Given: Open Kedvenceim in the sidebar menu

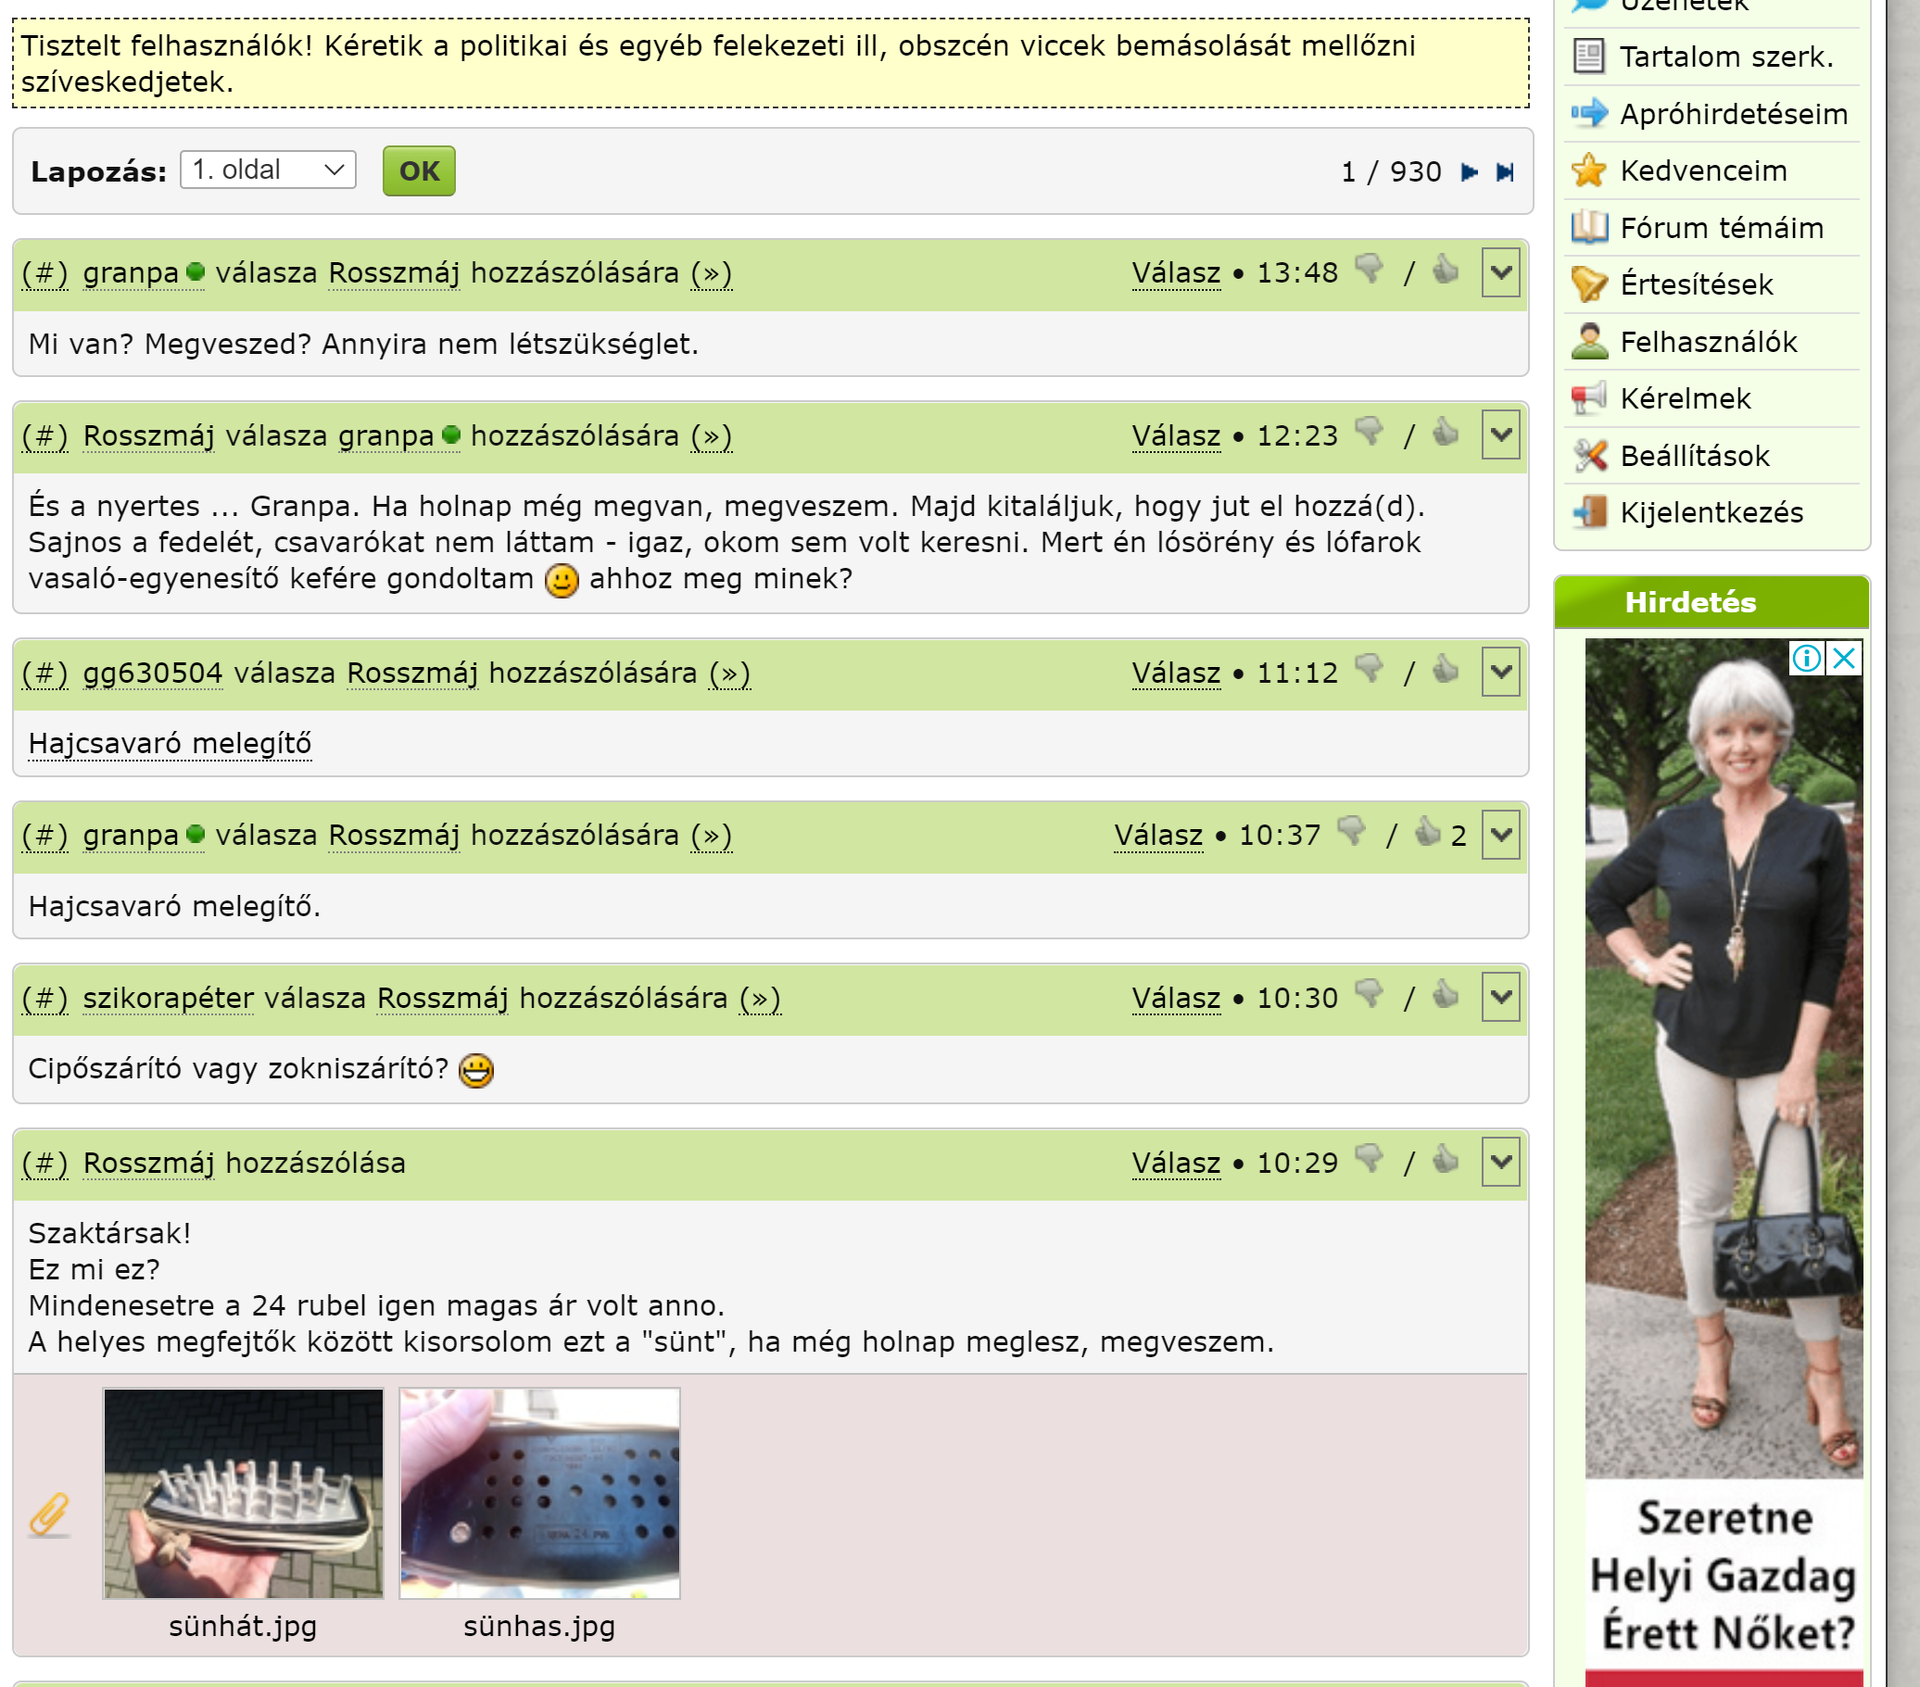Looking at the screenshot, I should (1703, 171).
